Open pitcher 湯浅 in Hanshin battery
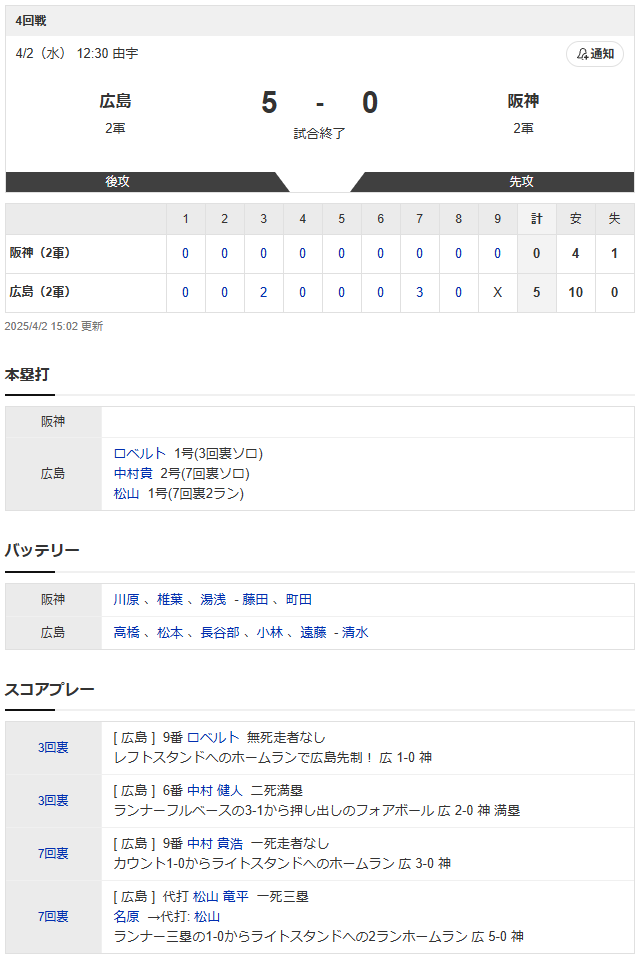This screenshot has width=640, height=962. 213,599
